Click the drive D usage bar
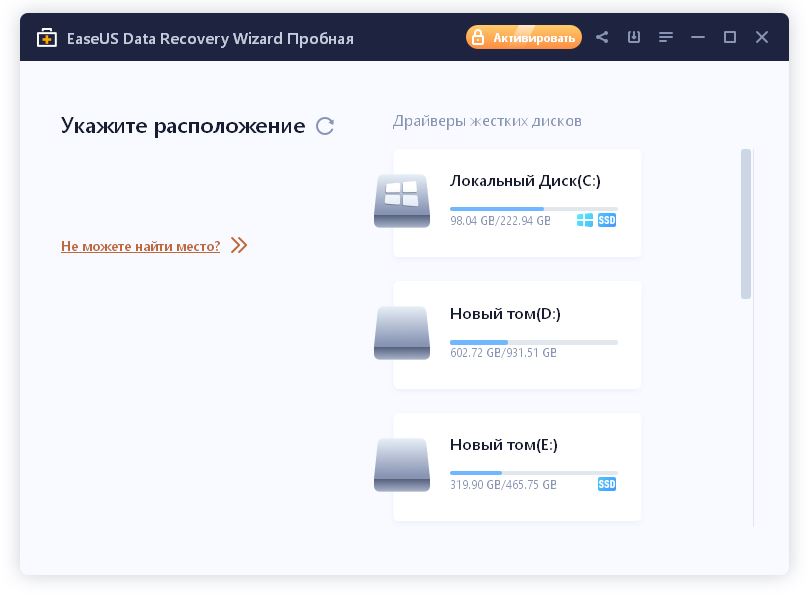Screen dimensions: 811x607 [x=534, y=342]
